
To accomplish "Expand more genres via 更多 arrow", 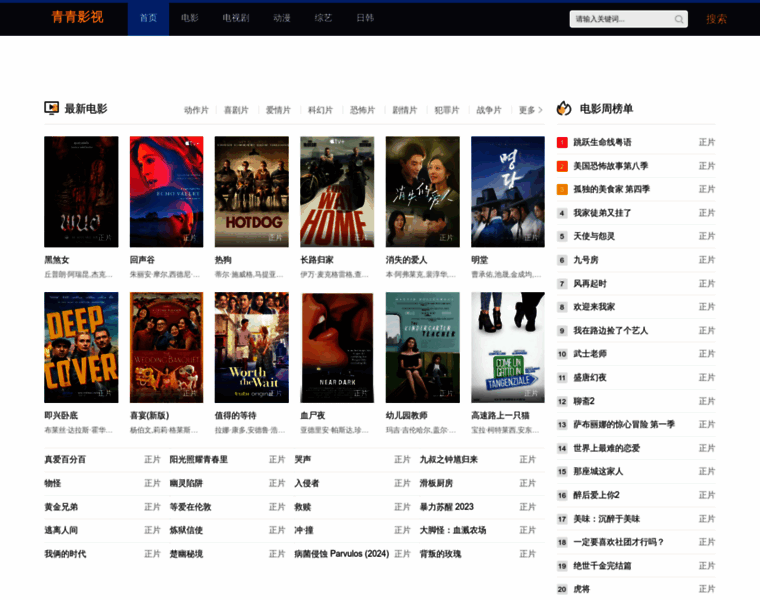I will click(x=531, y=110).
